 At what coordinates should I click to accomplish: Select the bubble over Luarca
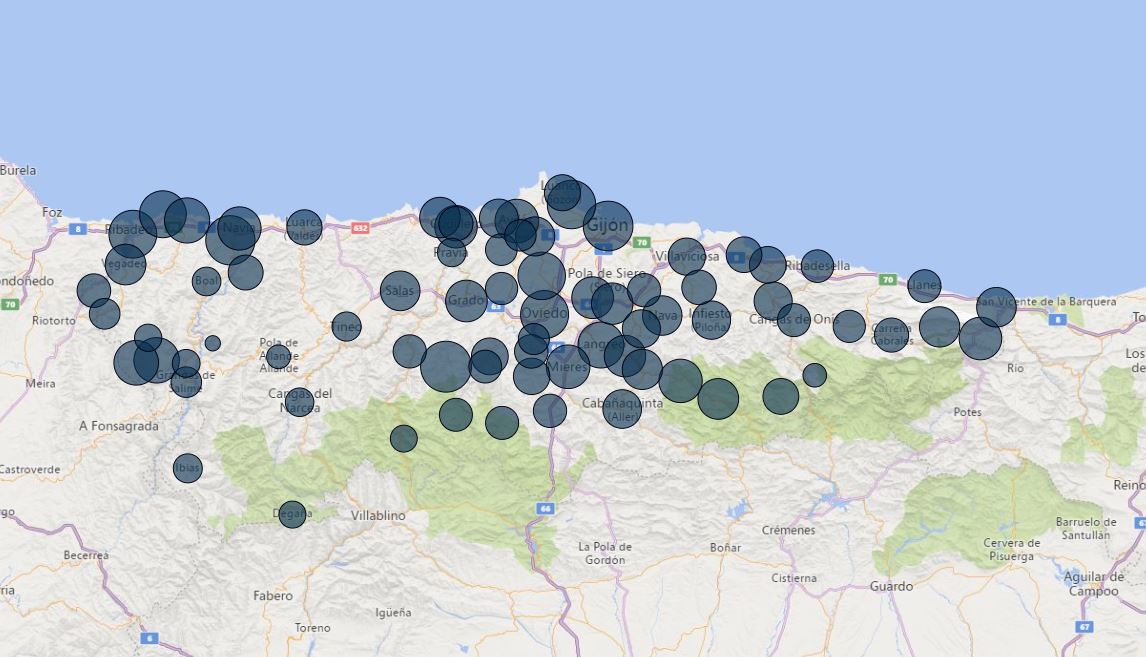click(304, 227)
